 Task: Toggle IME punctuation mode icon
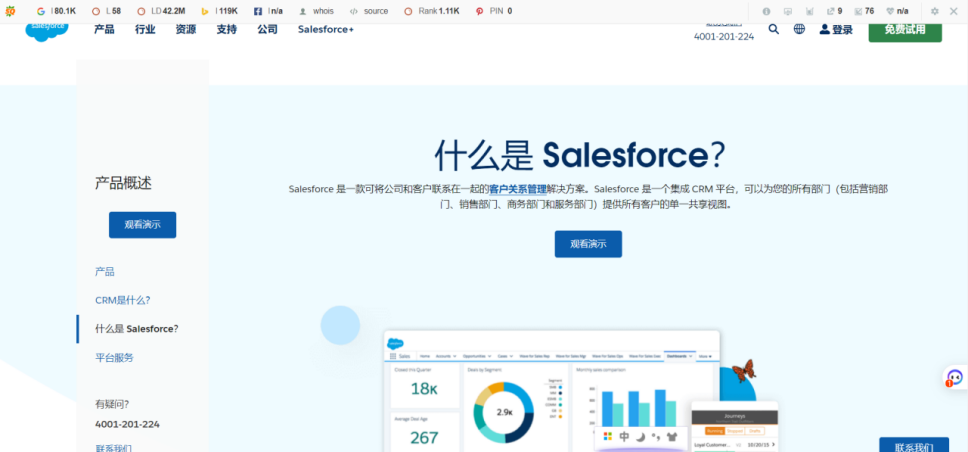(656, 437)
